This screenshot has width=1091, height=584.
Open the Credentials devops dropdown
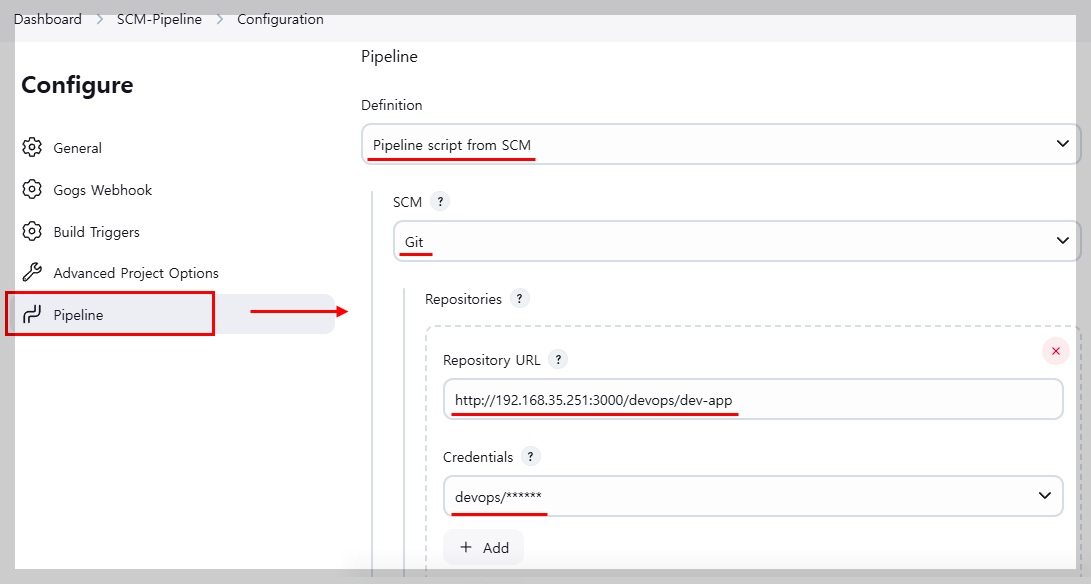[x=753, y=496]
